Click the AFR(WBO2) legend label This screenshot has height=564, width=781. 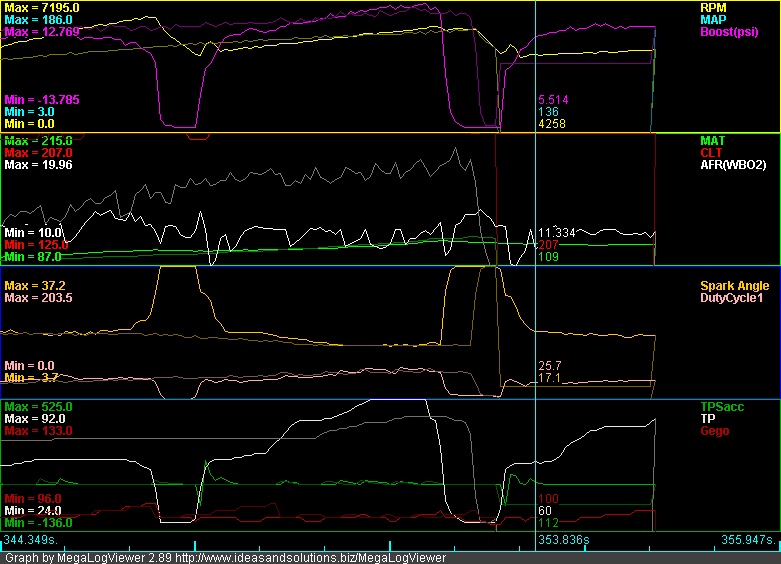[733, 165]
